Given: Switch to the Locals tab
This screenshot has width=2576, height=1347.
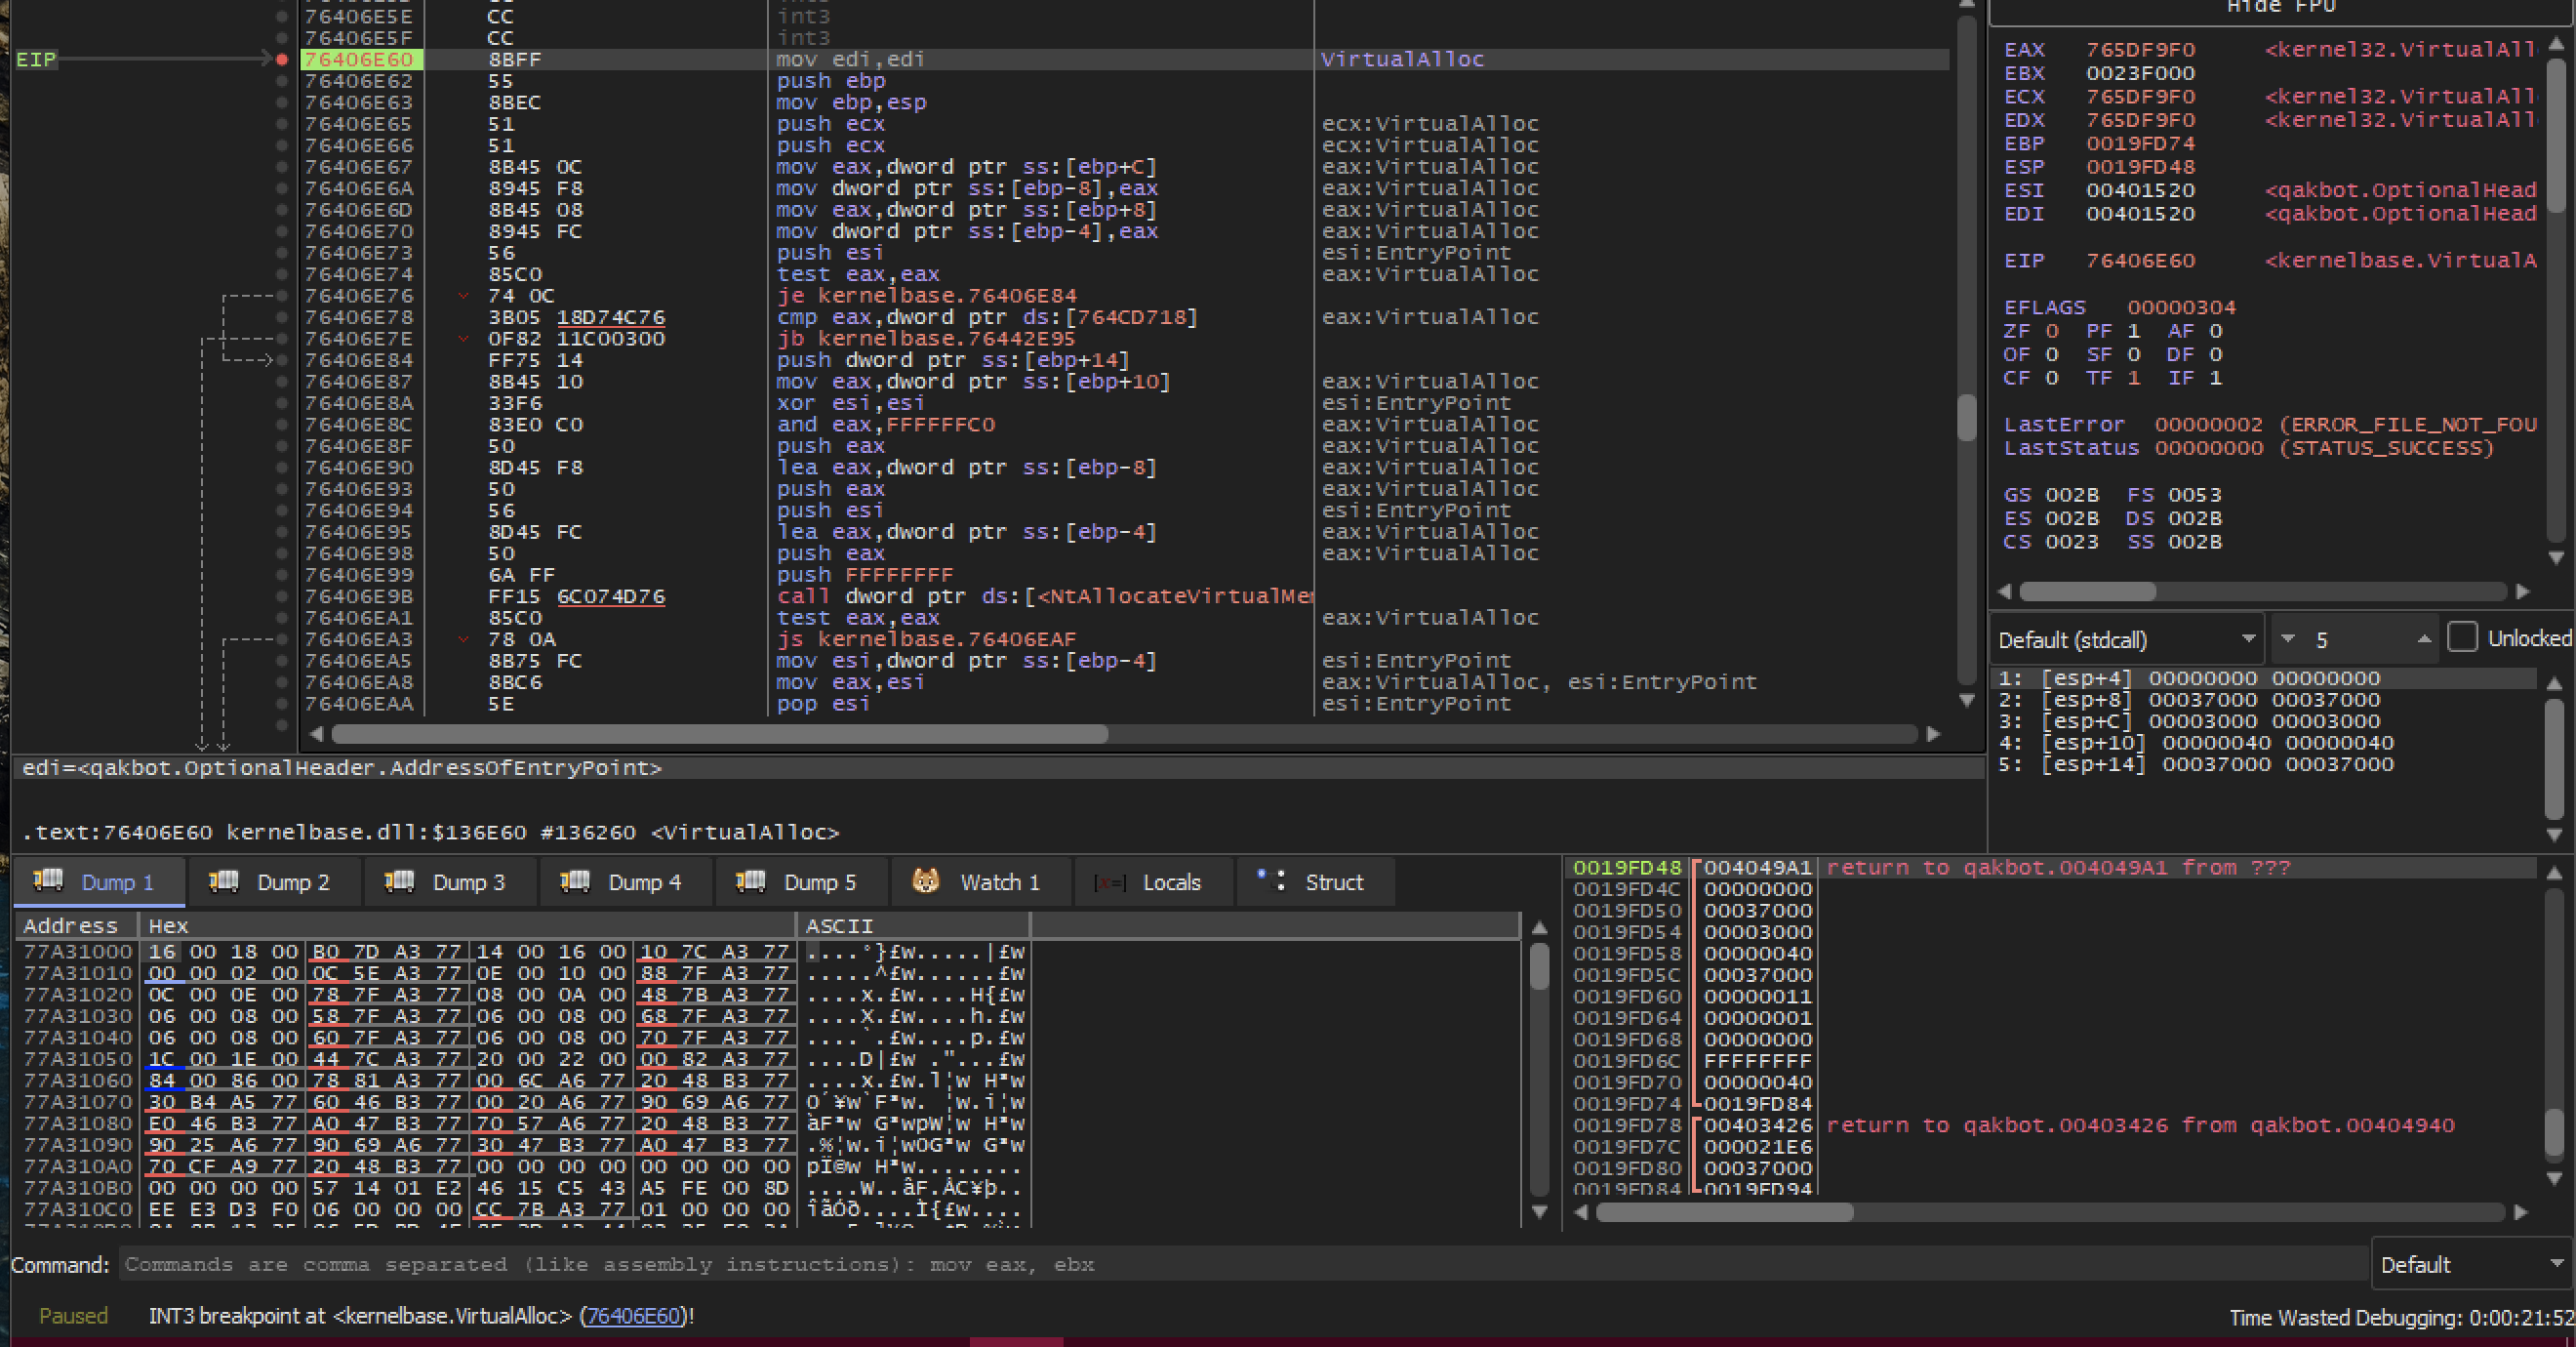Looking at the screenshot, I should [1153, 882].
